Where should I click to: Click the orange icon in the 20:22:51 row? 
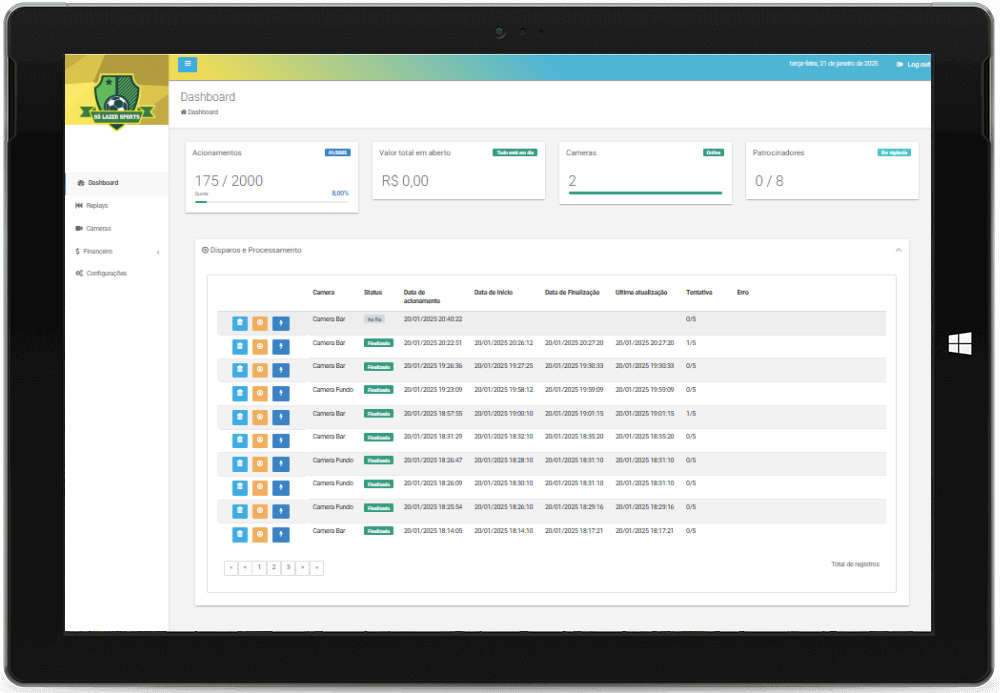coord(260,346)
